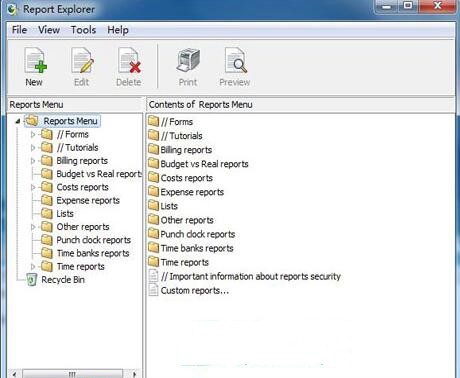Click the reports security document icon

pos(153,276)
